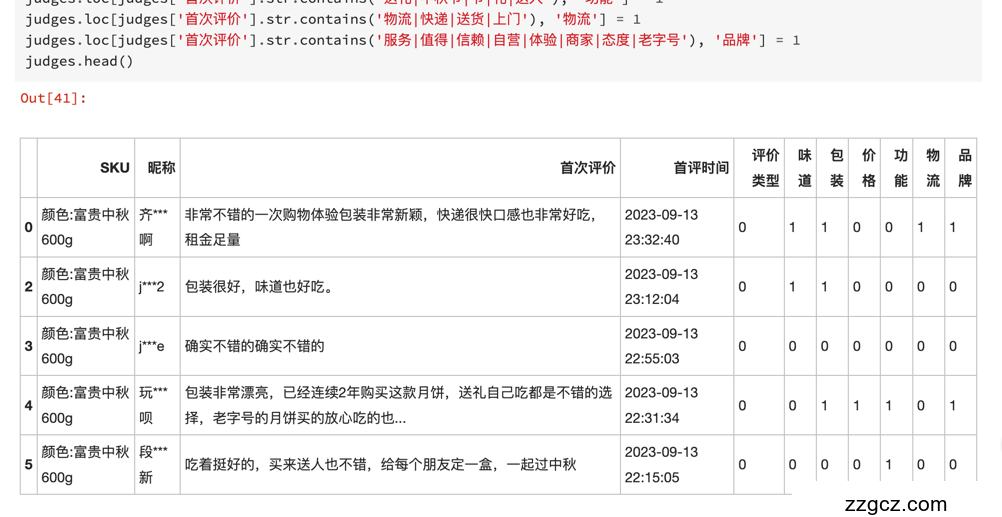Click the timestamp 2023-09-13 22:15:05
Image resolution: width=1002 pixels, height=517 pixels.
tap(661, 464)
